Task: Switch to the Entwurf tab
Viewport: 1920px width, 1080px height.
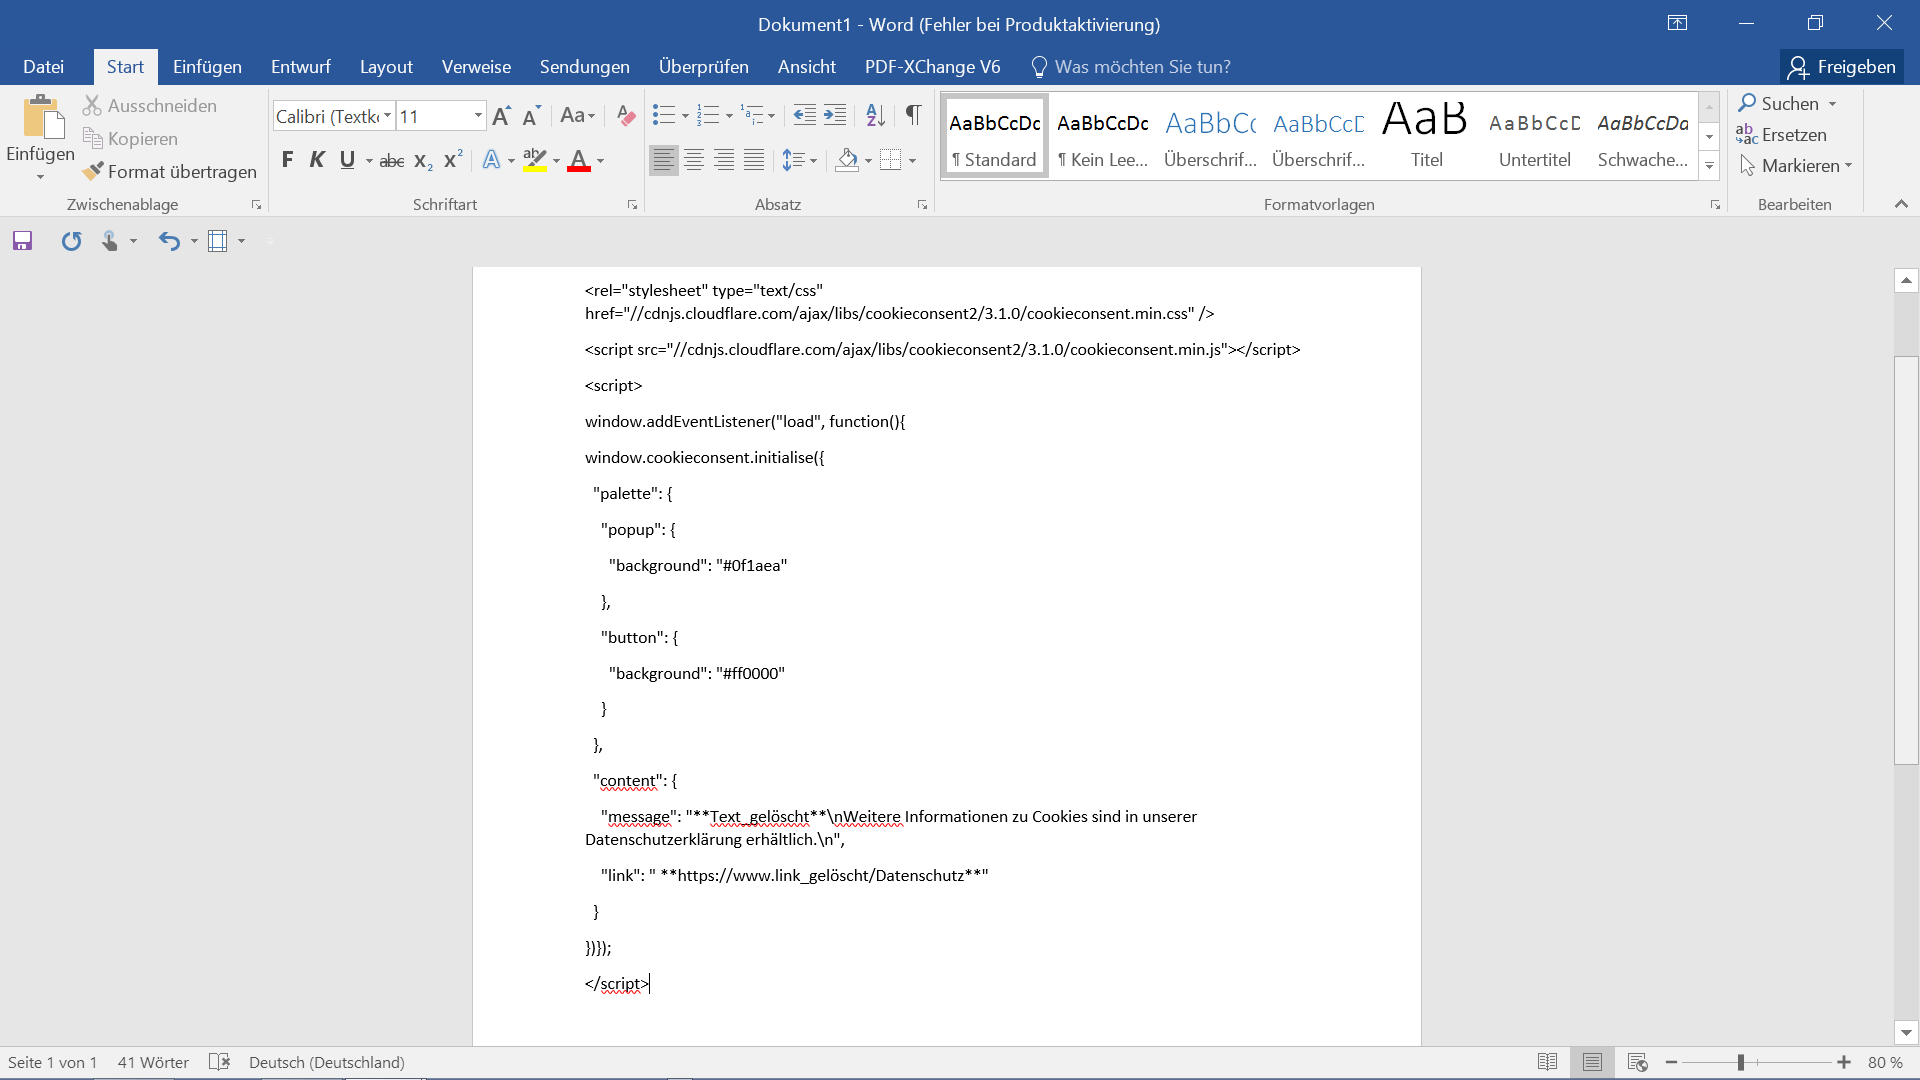Action: coord(300,67)
